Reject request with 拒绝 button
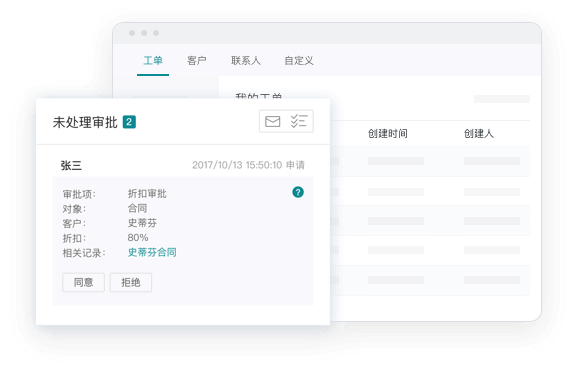 (x=131, y=282)
